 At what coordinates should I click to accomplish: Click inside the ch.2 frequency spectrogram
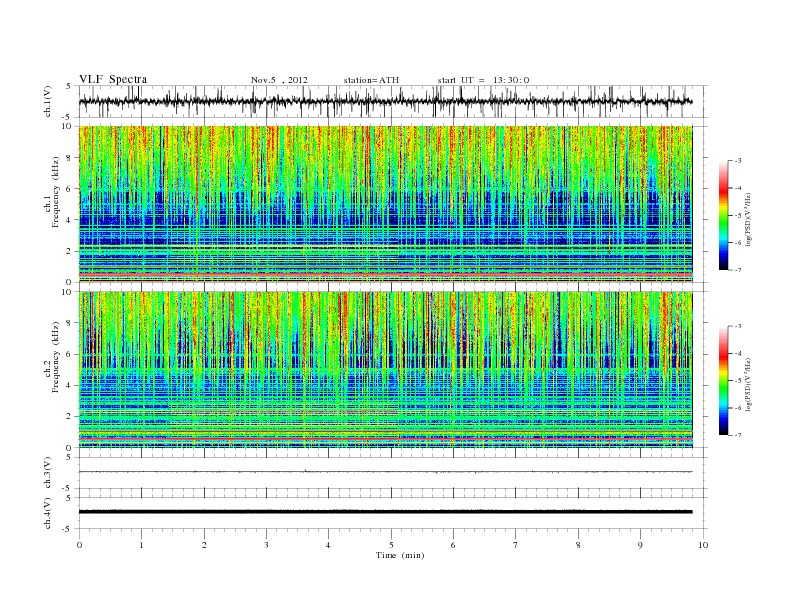(385, 369)
